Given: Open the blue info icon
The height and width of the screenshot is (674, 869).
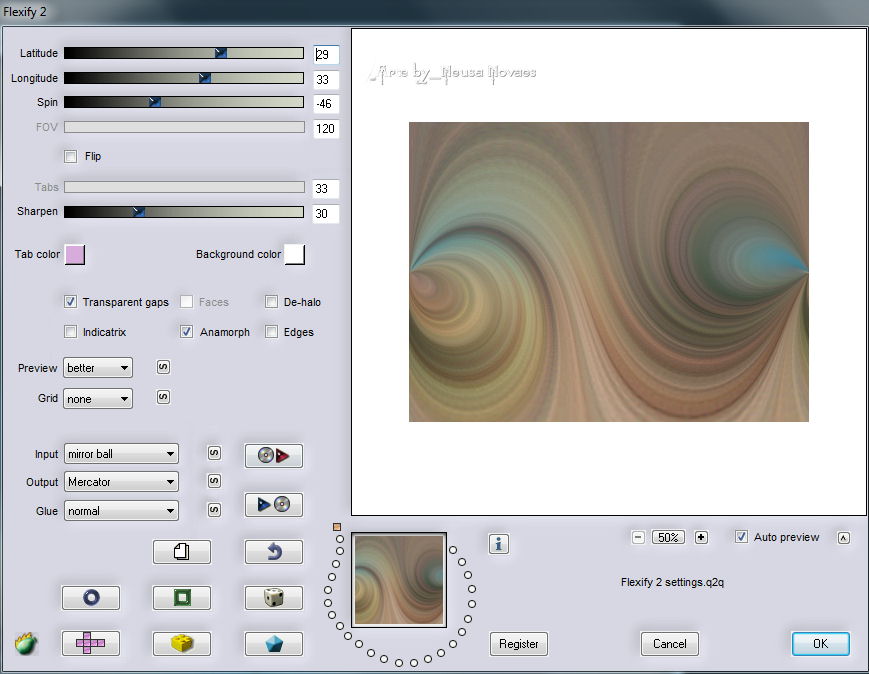Looking at the screenshot, I should click(x=499, y=544).
